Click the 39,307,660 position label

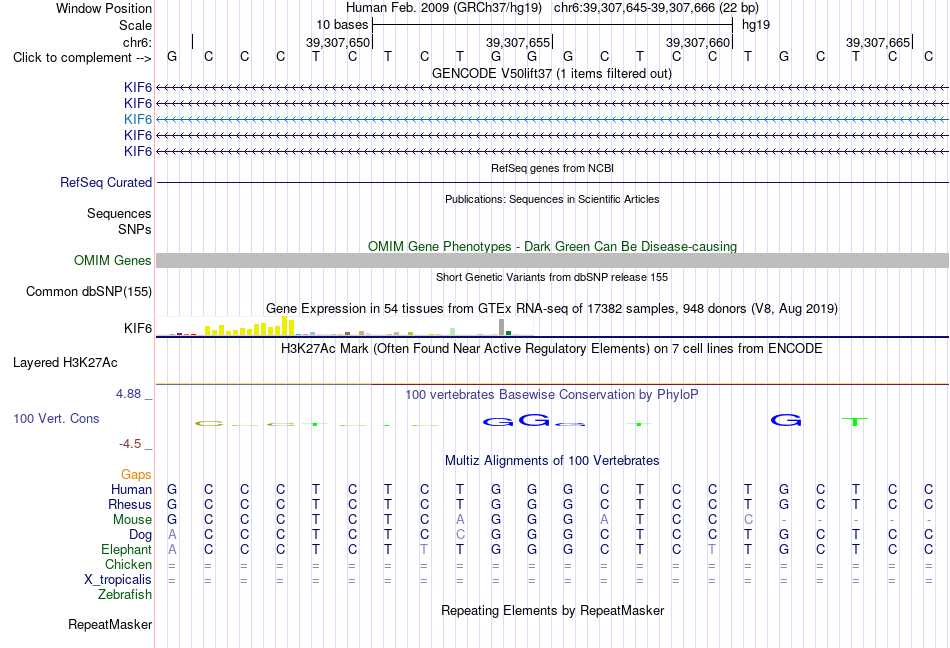click(x=697, y=42)
